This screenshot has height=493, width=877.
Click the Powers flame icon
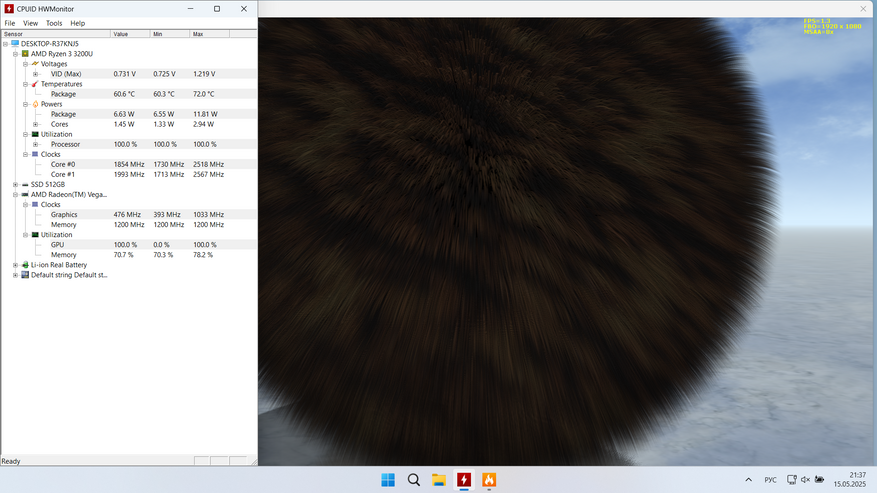coord(35,104)
